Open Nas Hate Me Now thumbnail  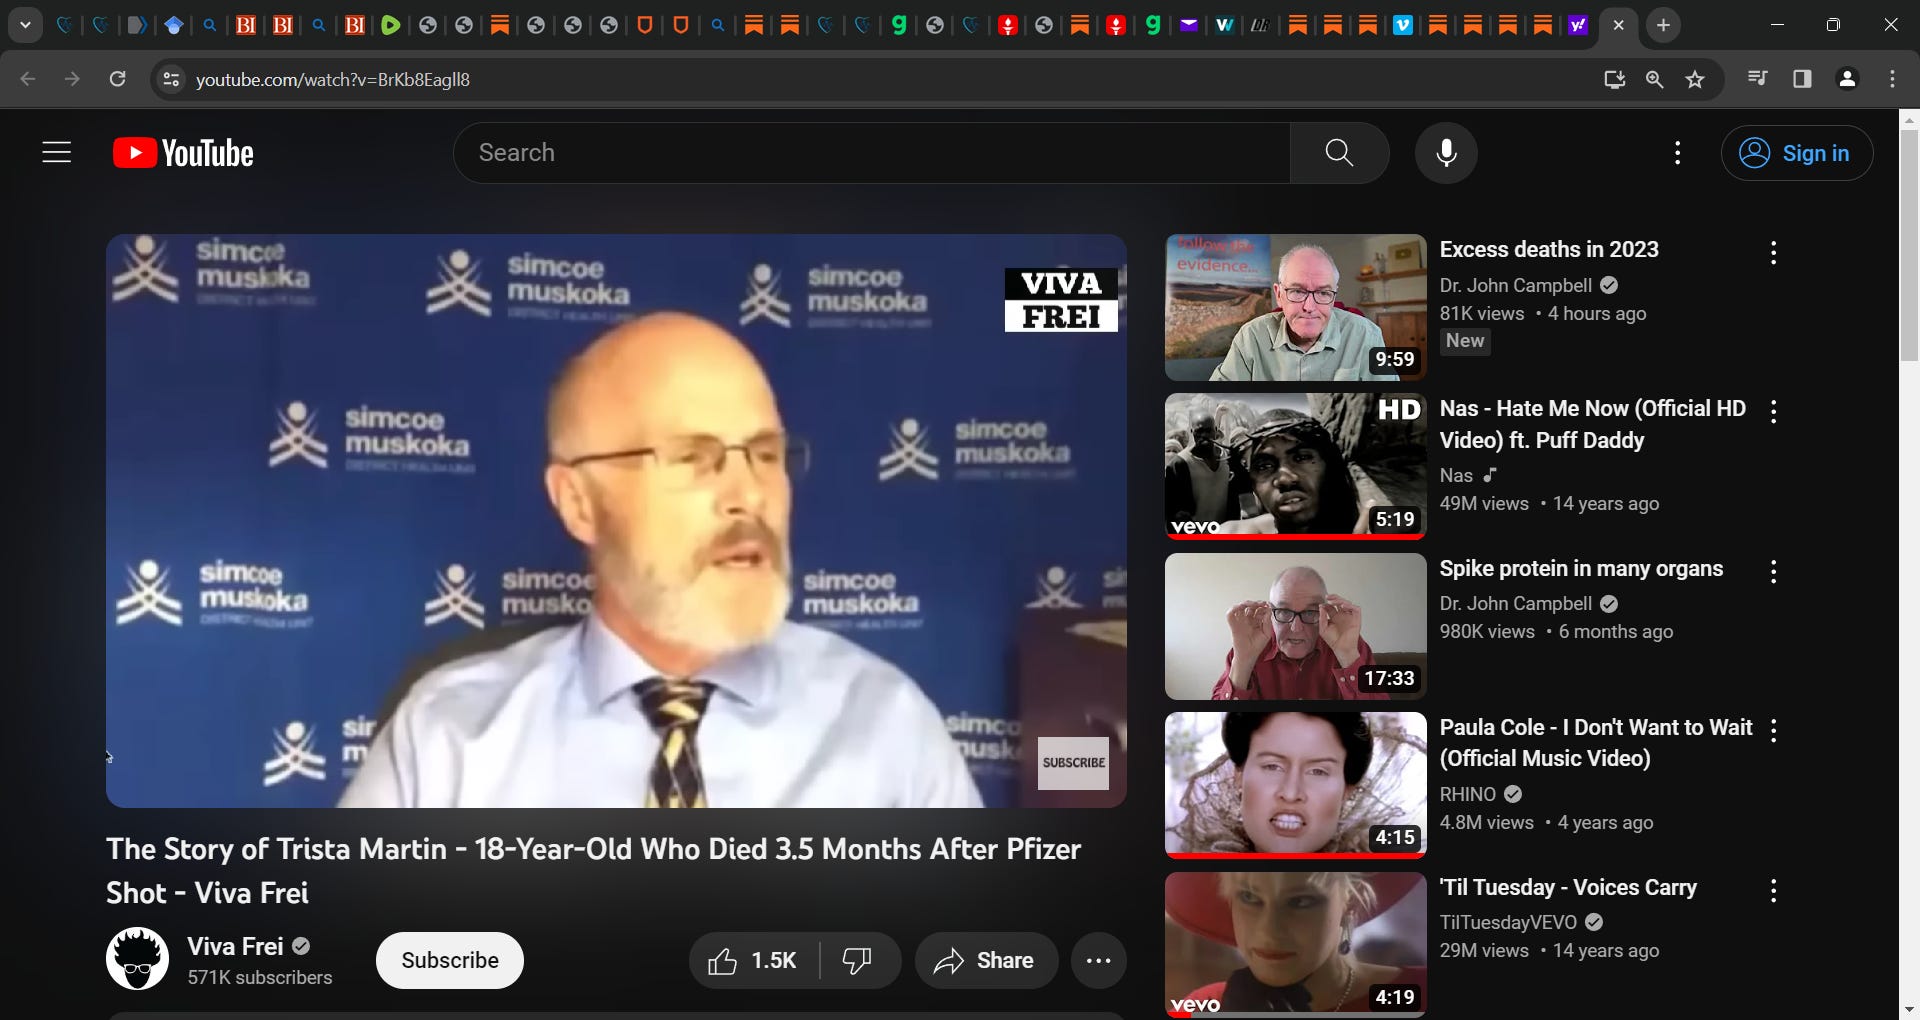[x=1296, y=466]
